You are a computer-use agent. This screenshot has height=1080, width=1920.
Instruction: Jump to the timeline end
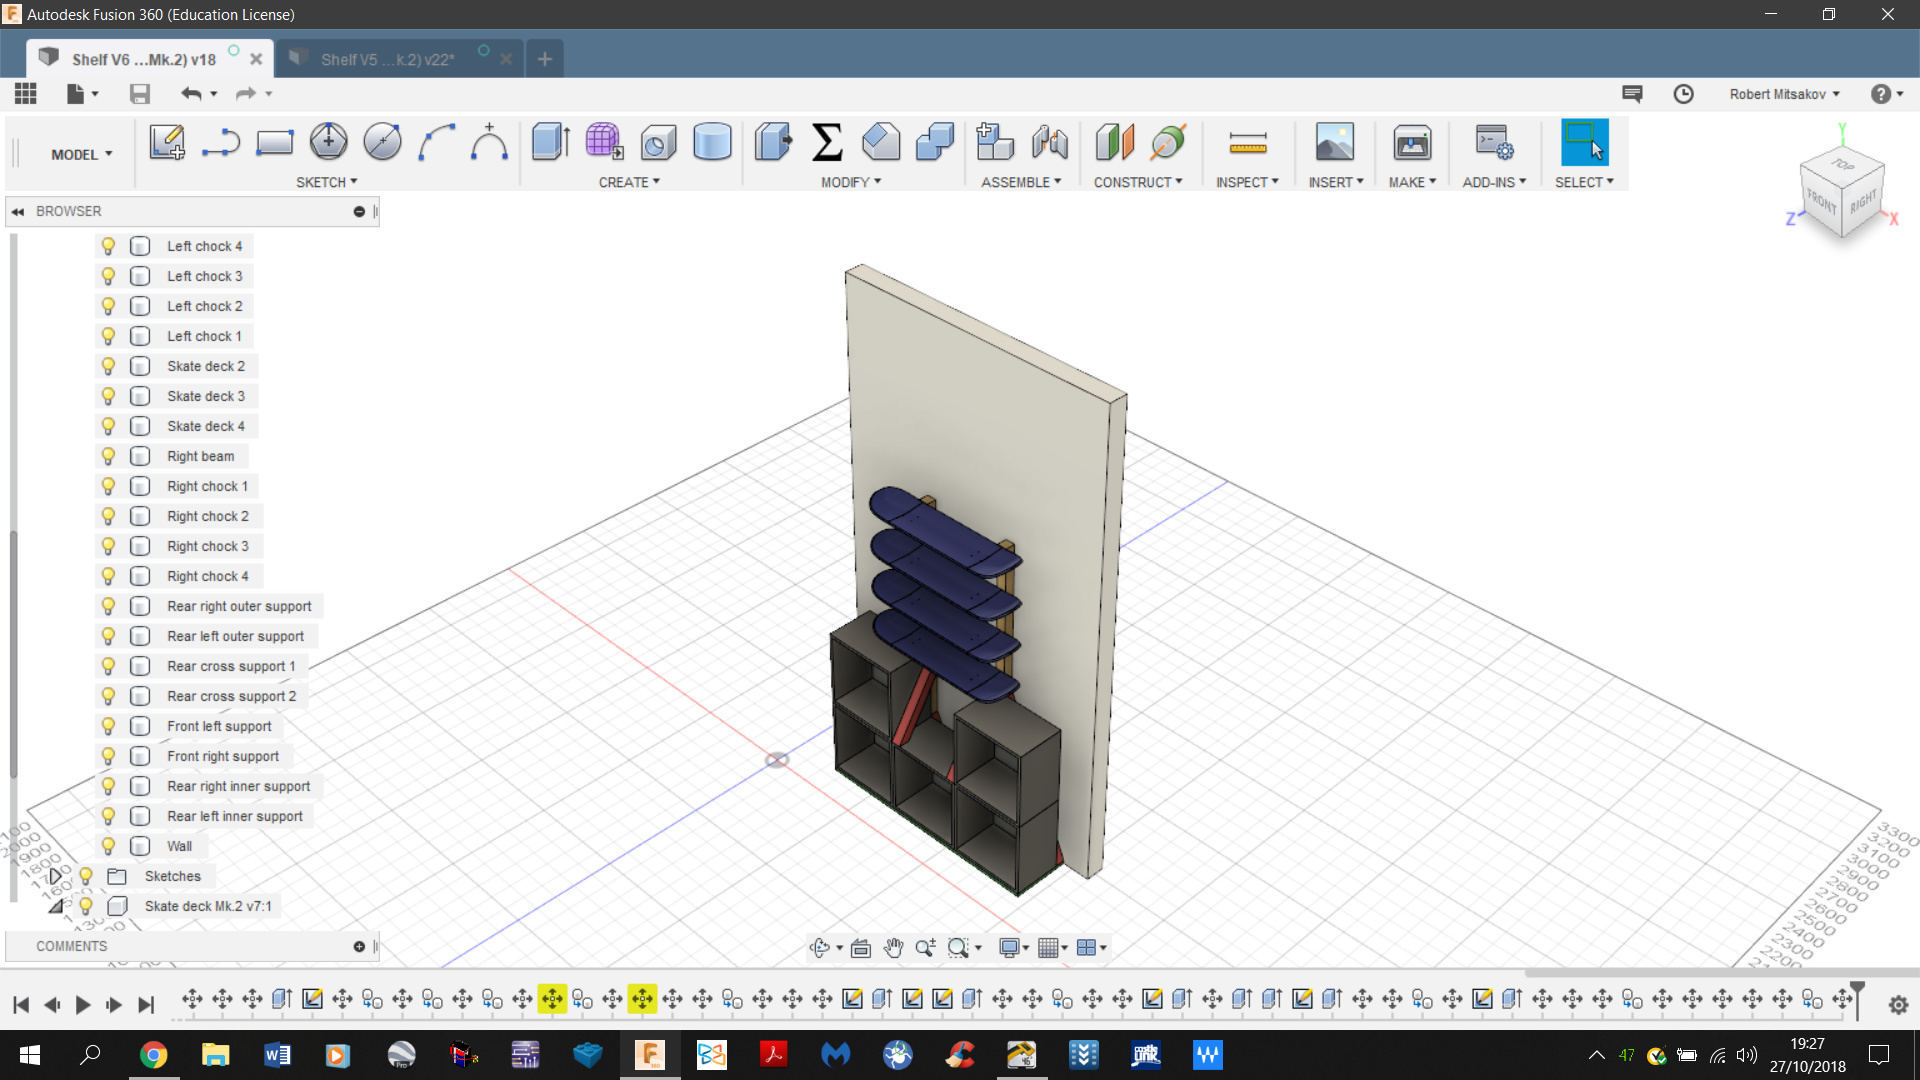pyautogui.click(x=146, y=1005)
